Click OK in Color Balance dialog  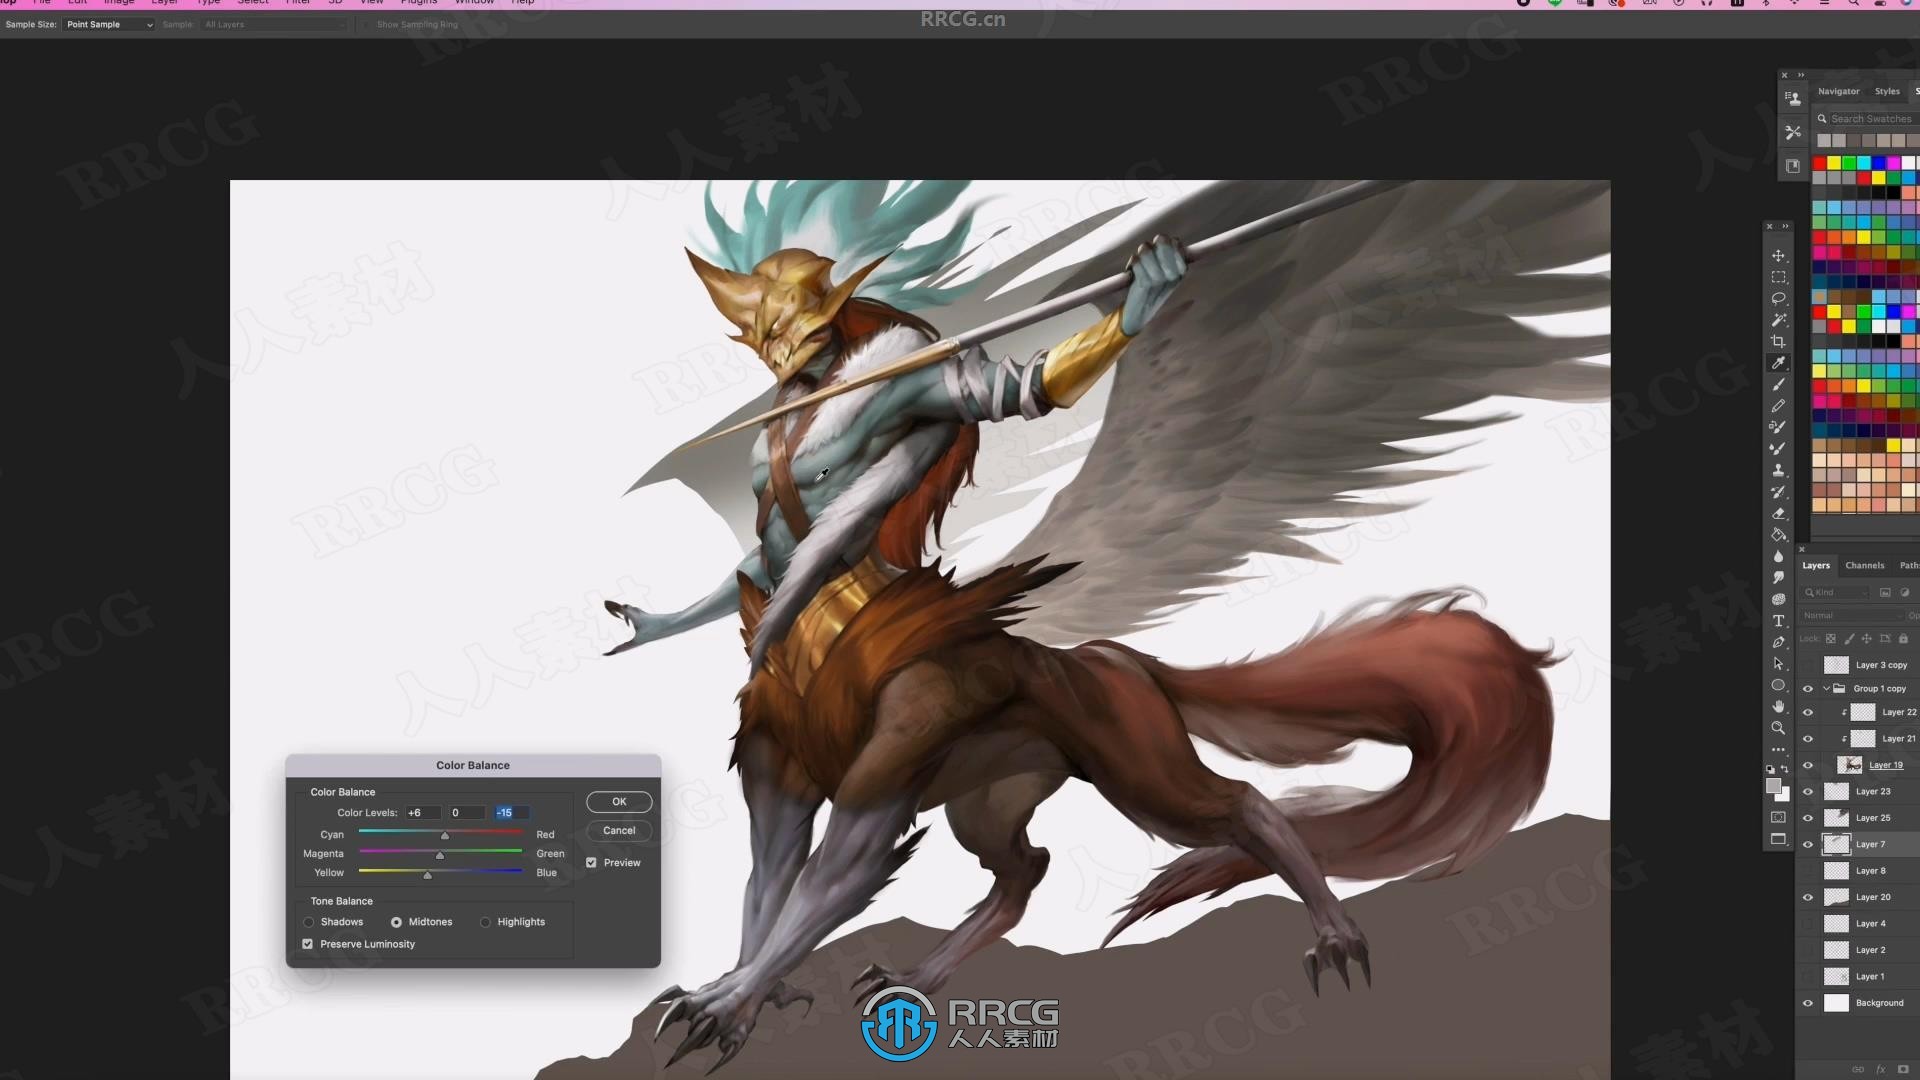click(x=619, y=802)
